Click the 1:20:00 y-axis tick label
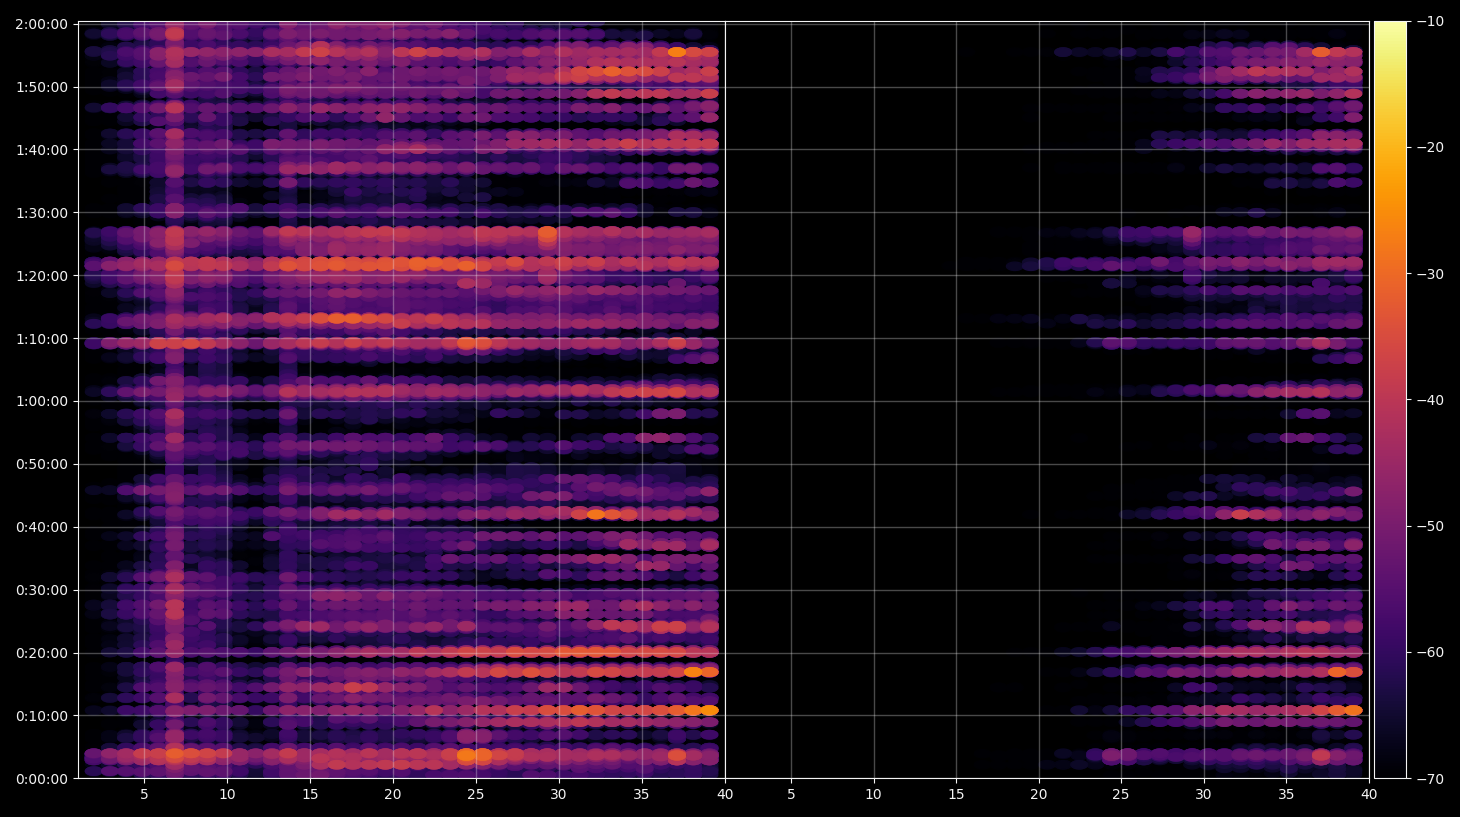This screenshot has height=817, width=1460. [x=41, y=276]
